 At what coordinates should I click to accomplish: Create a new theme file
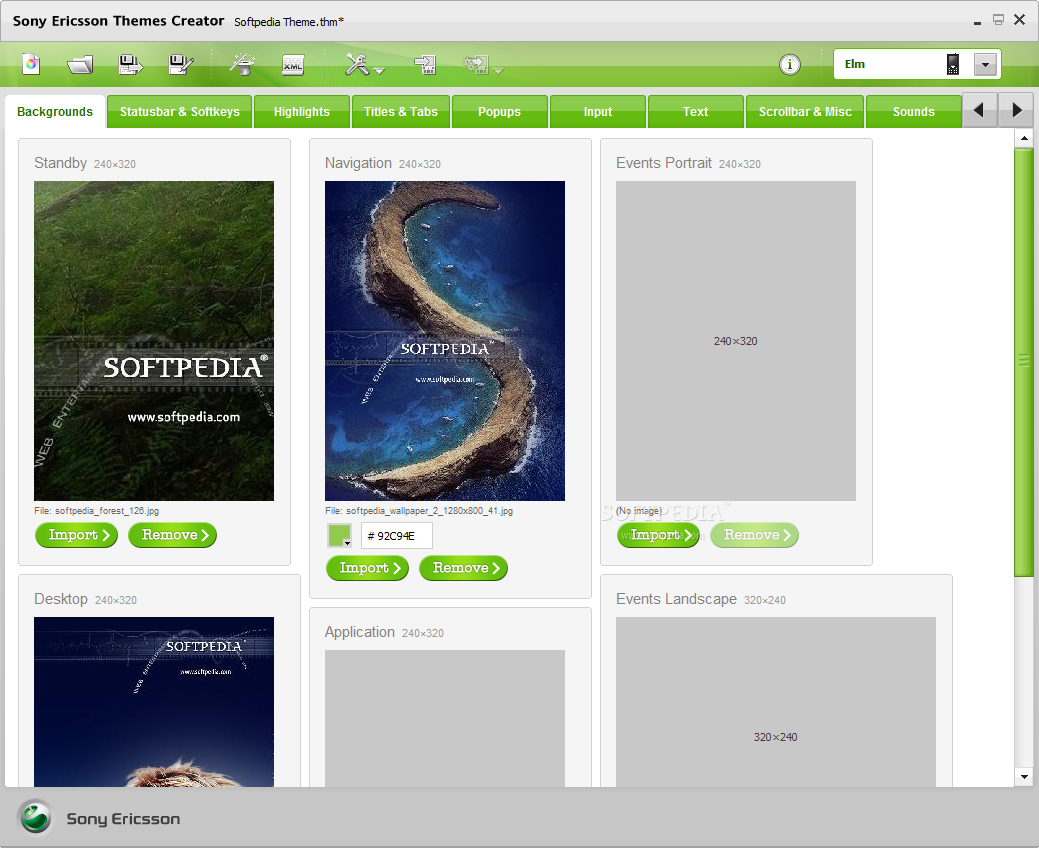click(31, 64)
